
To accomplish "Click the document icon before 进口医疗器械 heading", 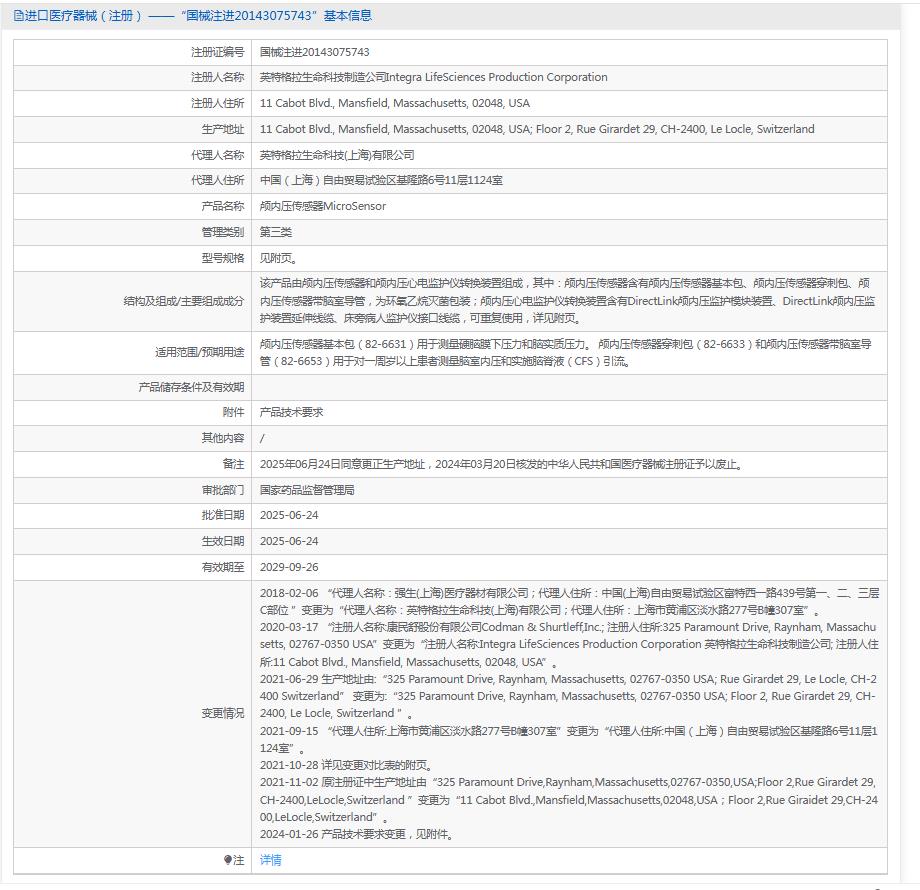I will 18,16.
